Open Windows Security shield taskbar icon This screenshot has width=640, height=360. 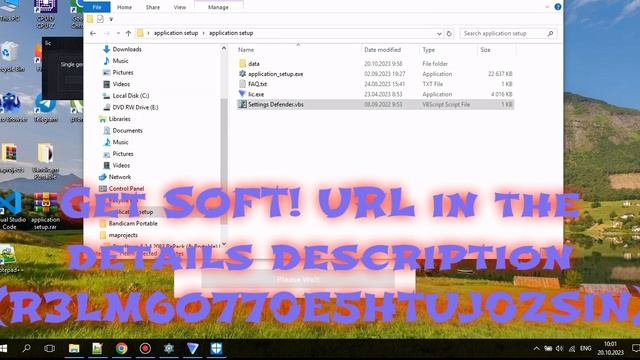pyautogui.click(x=216, y=349)
